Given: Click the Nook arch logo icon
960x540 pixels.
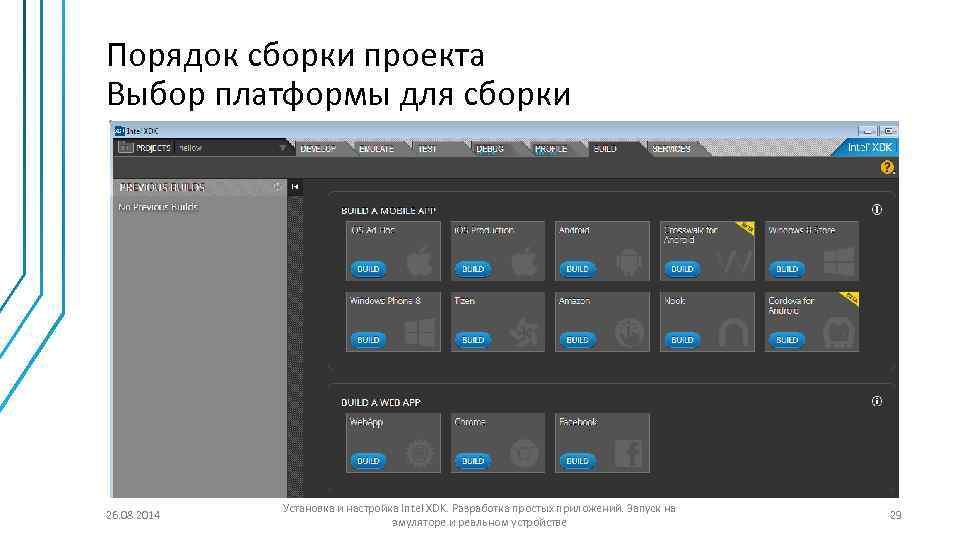Looking at the screenshot, I should tap(733, 334).
